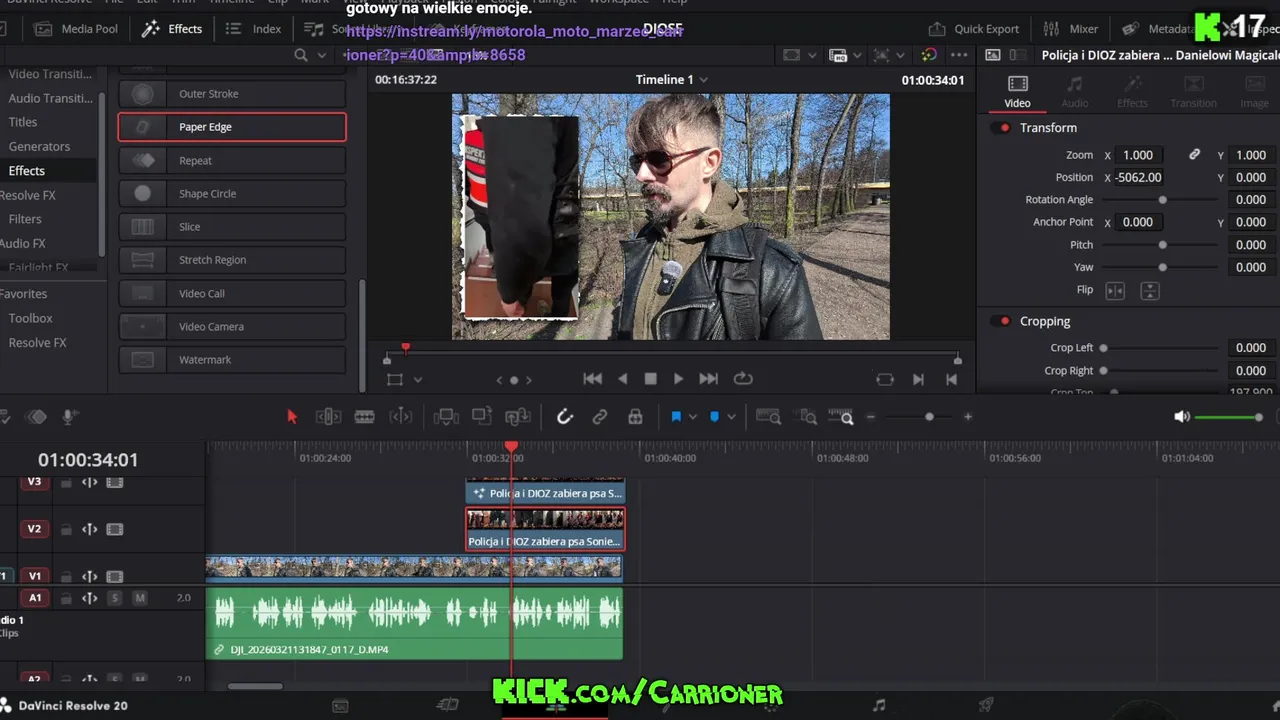Screen dimensions: 1280x720
Task: Click the color bypass icon above viewer
Action: coord(929,55)
